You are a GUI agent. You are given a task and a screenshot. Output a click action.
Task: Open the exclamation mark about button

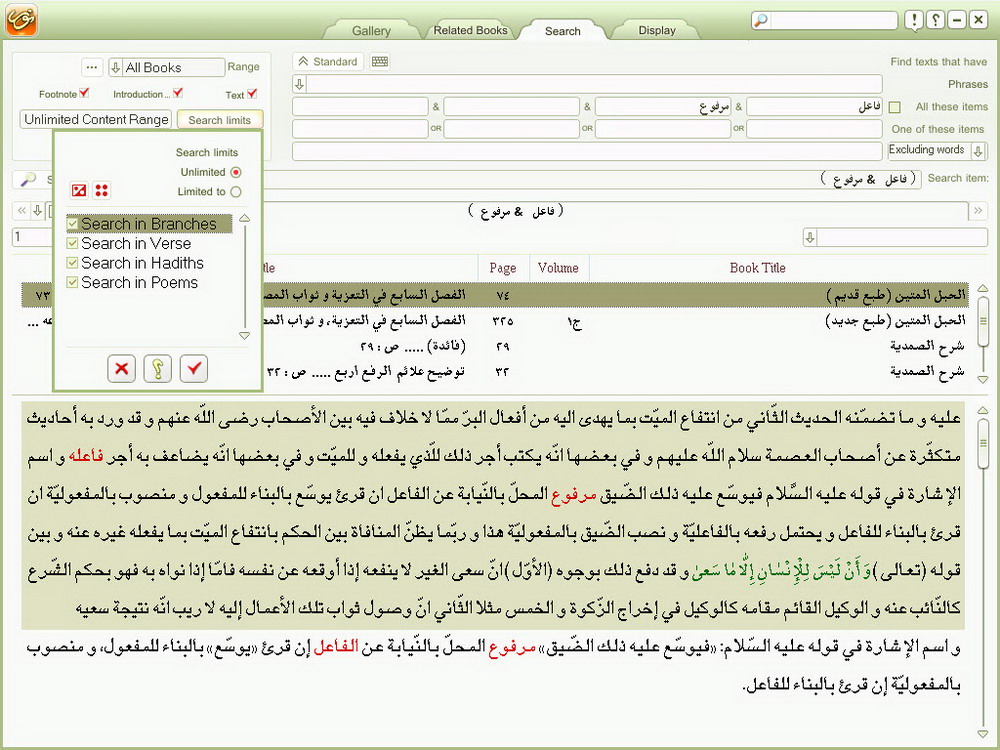pos(914,20)
